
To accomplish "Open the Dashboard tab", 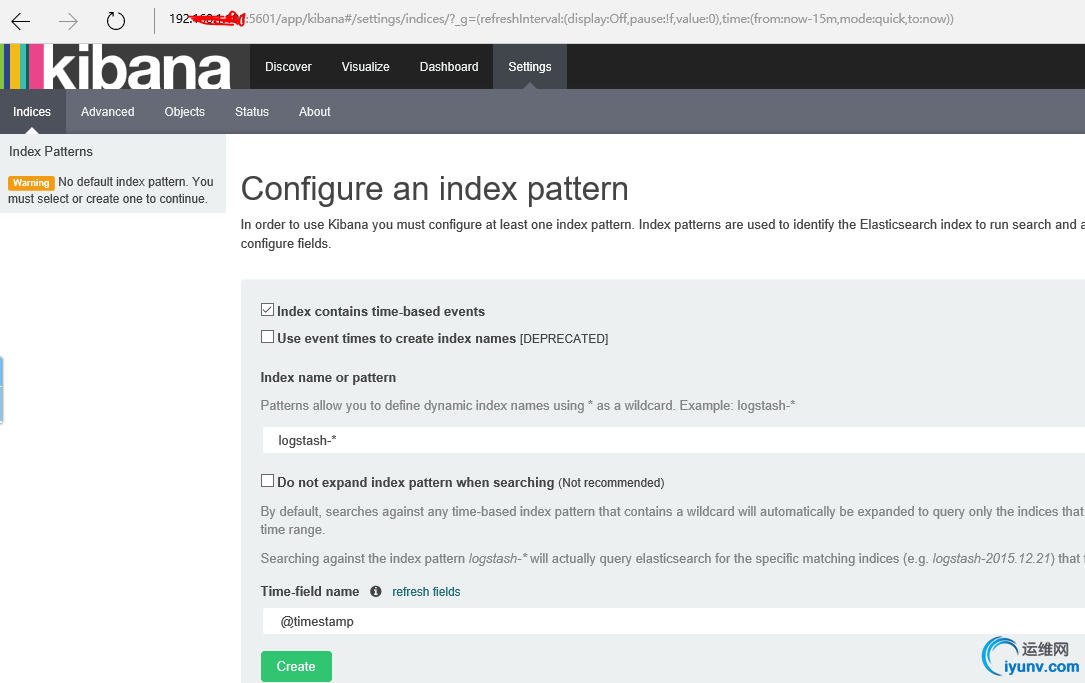I will [x=448, y=66].
